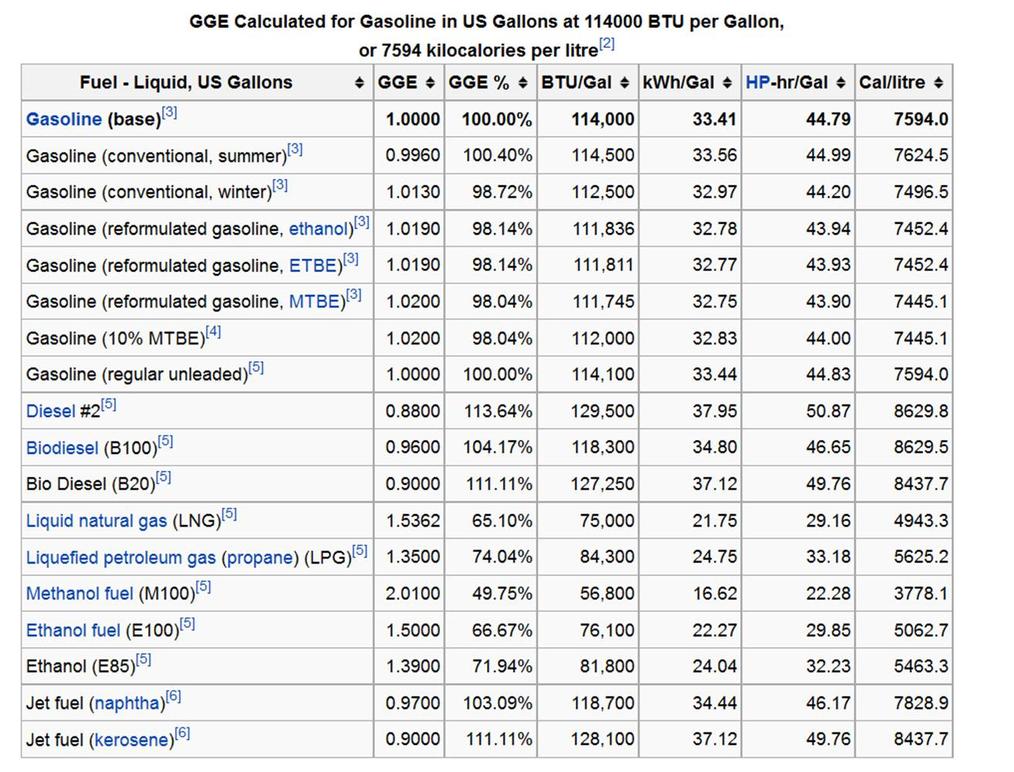Click citation [2] in the table title
The width and height of the screenshot is (1014, 772).
[x=607, y=44]
